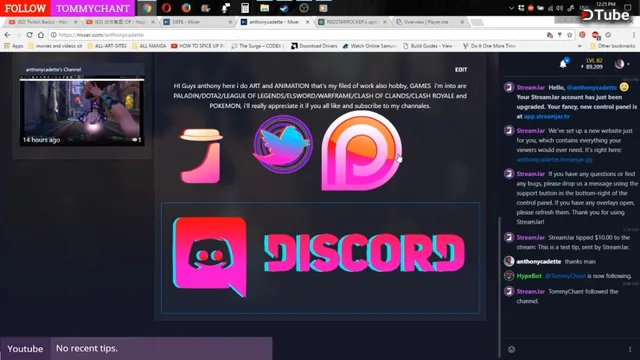Viewport: 640px width, 360px height.
Task: Select the anthonycadette - Mixer tab
Action: (x=274, y=22)
